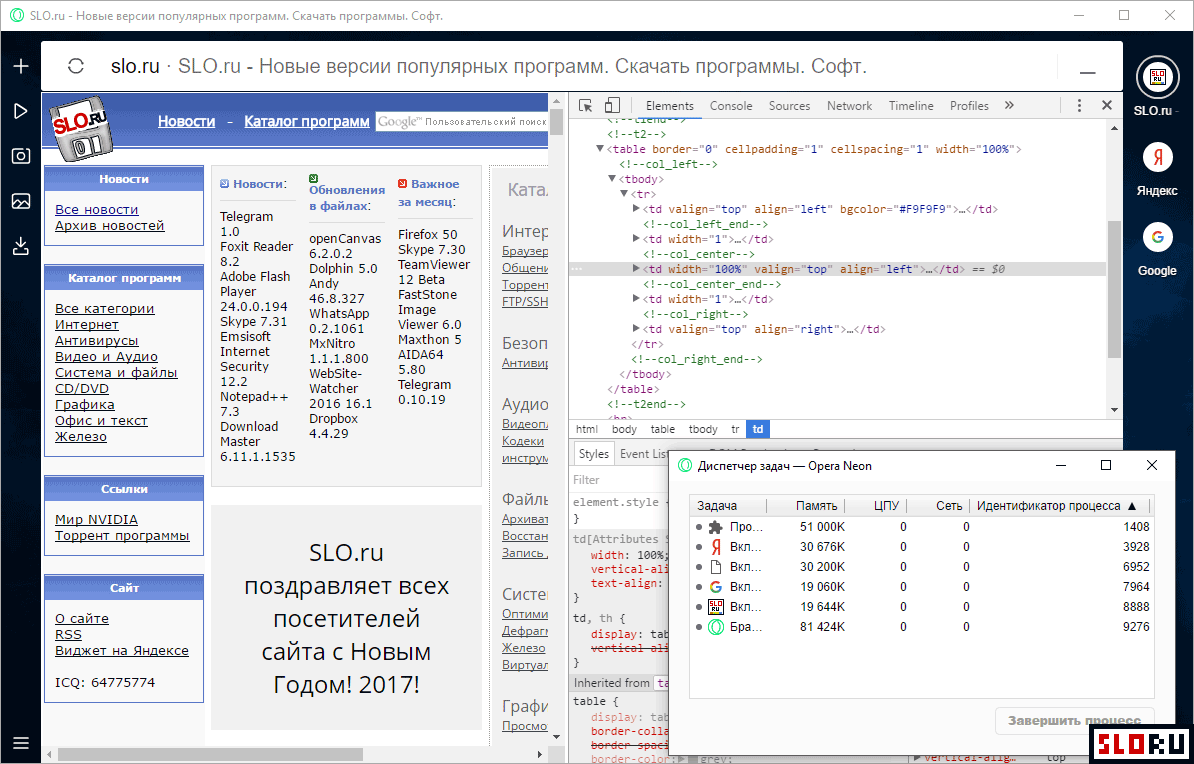This screenshot has width=1194, height=764.
Task: Select the Yandex tab process icon in task manager
Action: click(x=715, y=547)
